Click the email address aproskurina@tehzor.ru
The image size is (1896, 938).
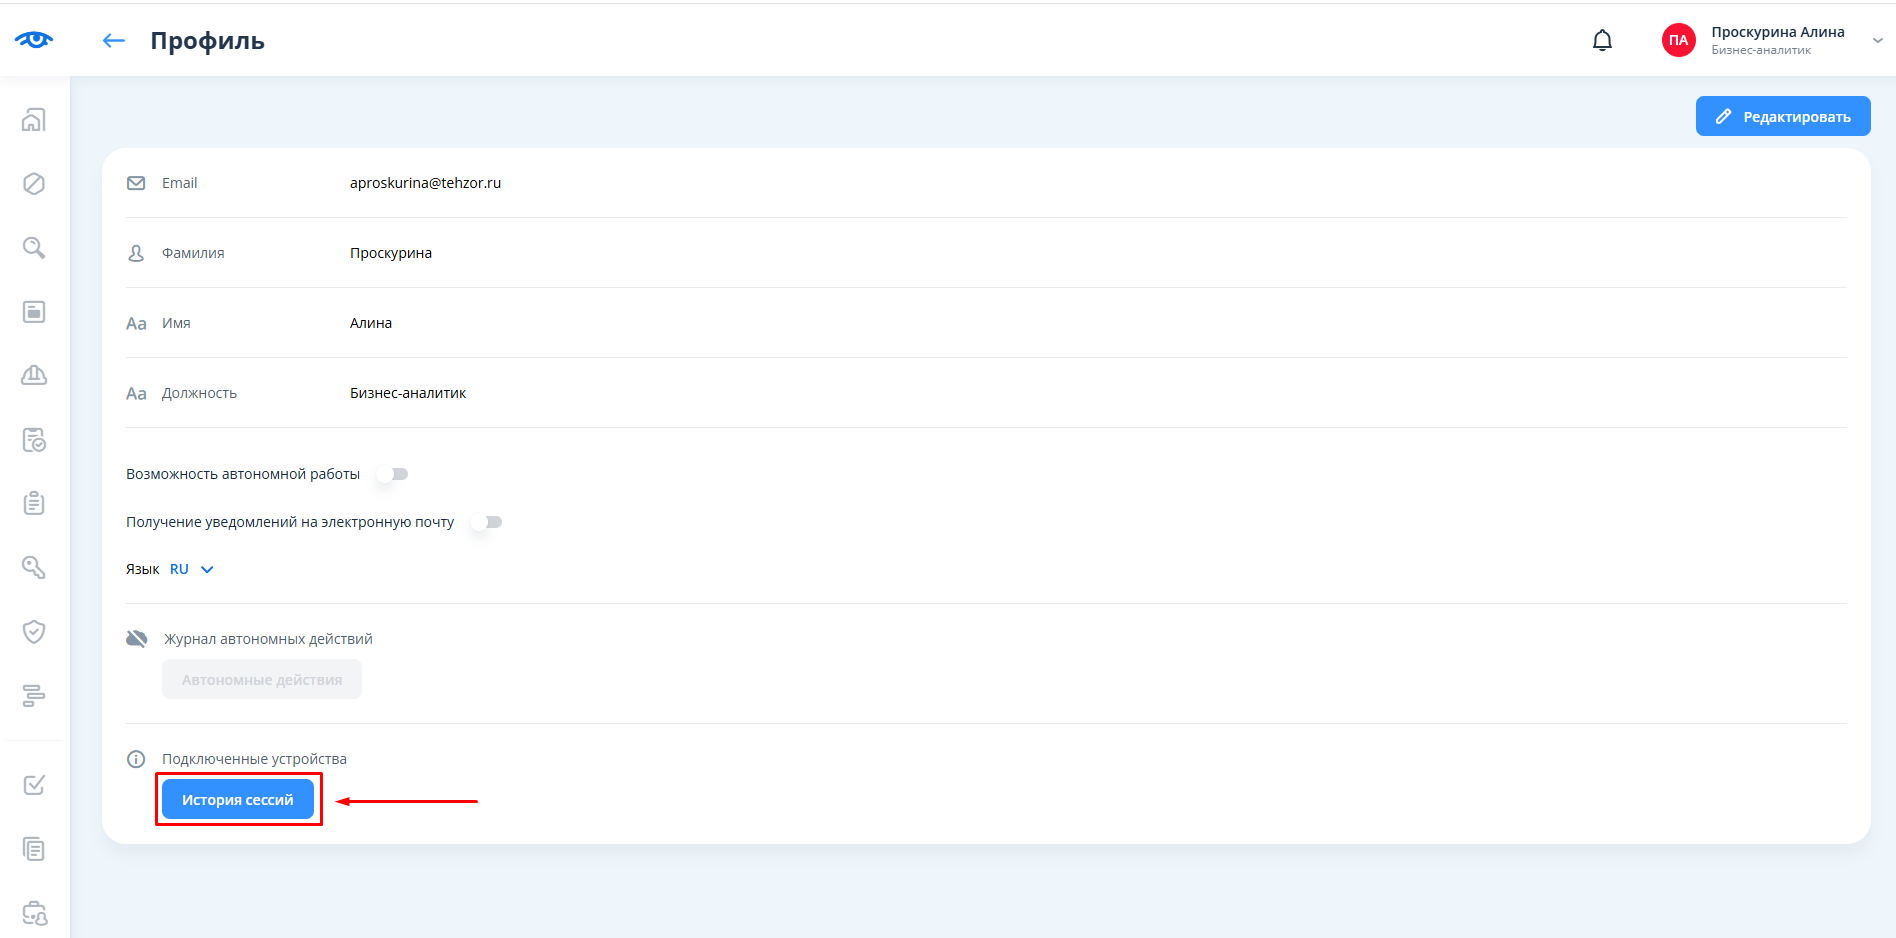coord(425,183)
